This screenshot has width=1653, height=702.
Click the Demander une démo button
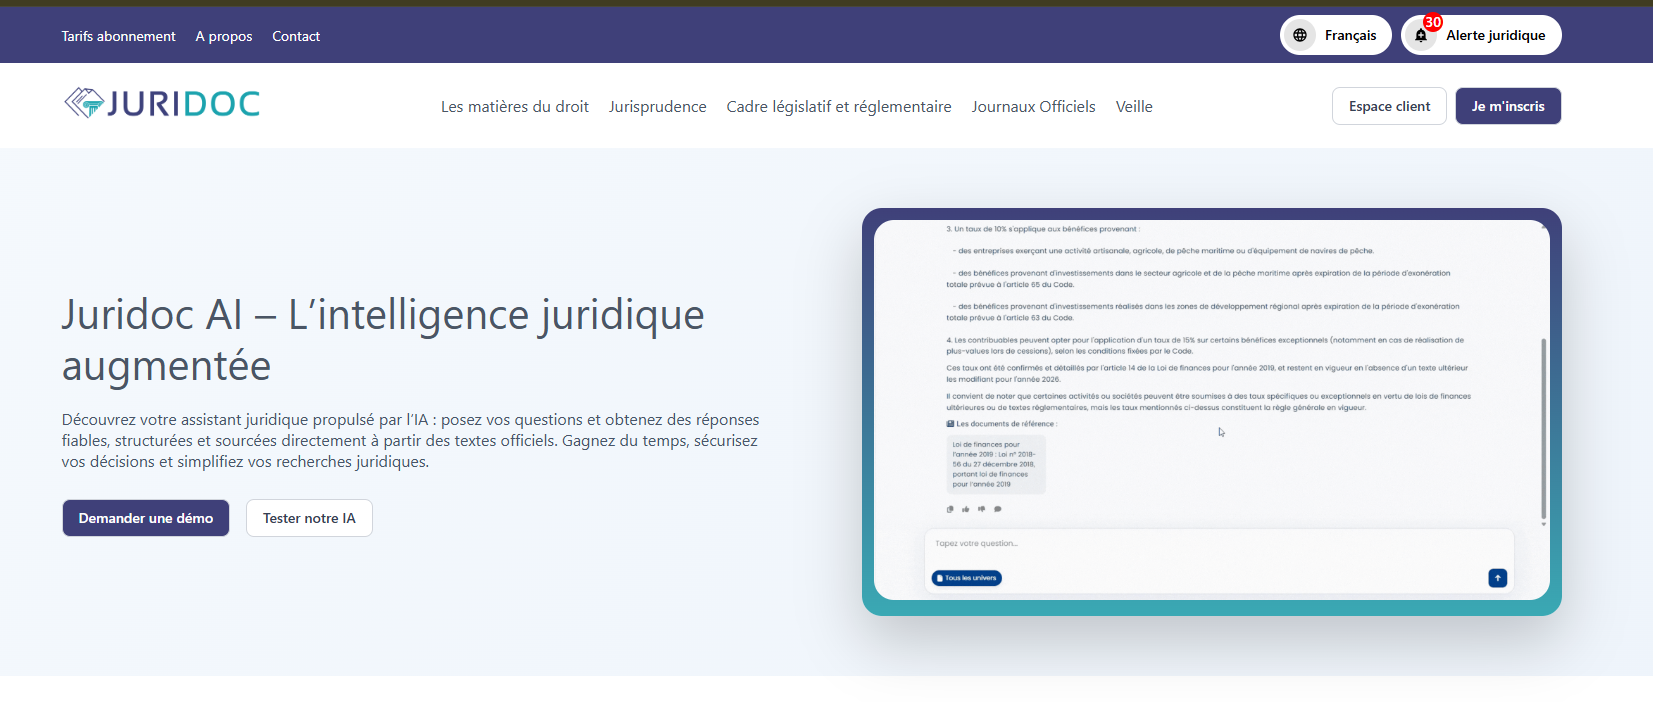146,518
